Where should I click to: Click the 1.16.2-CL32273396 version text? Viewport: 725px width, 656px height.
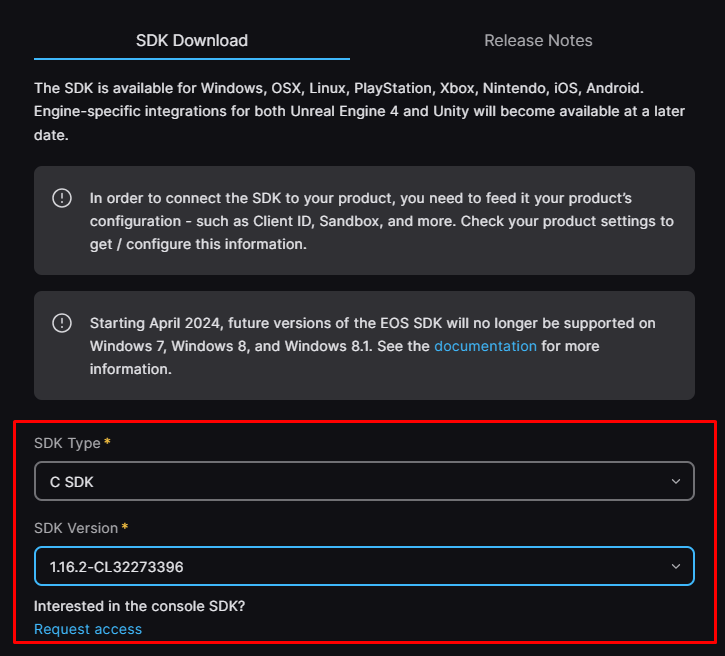click(116, 567)
